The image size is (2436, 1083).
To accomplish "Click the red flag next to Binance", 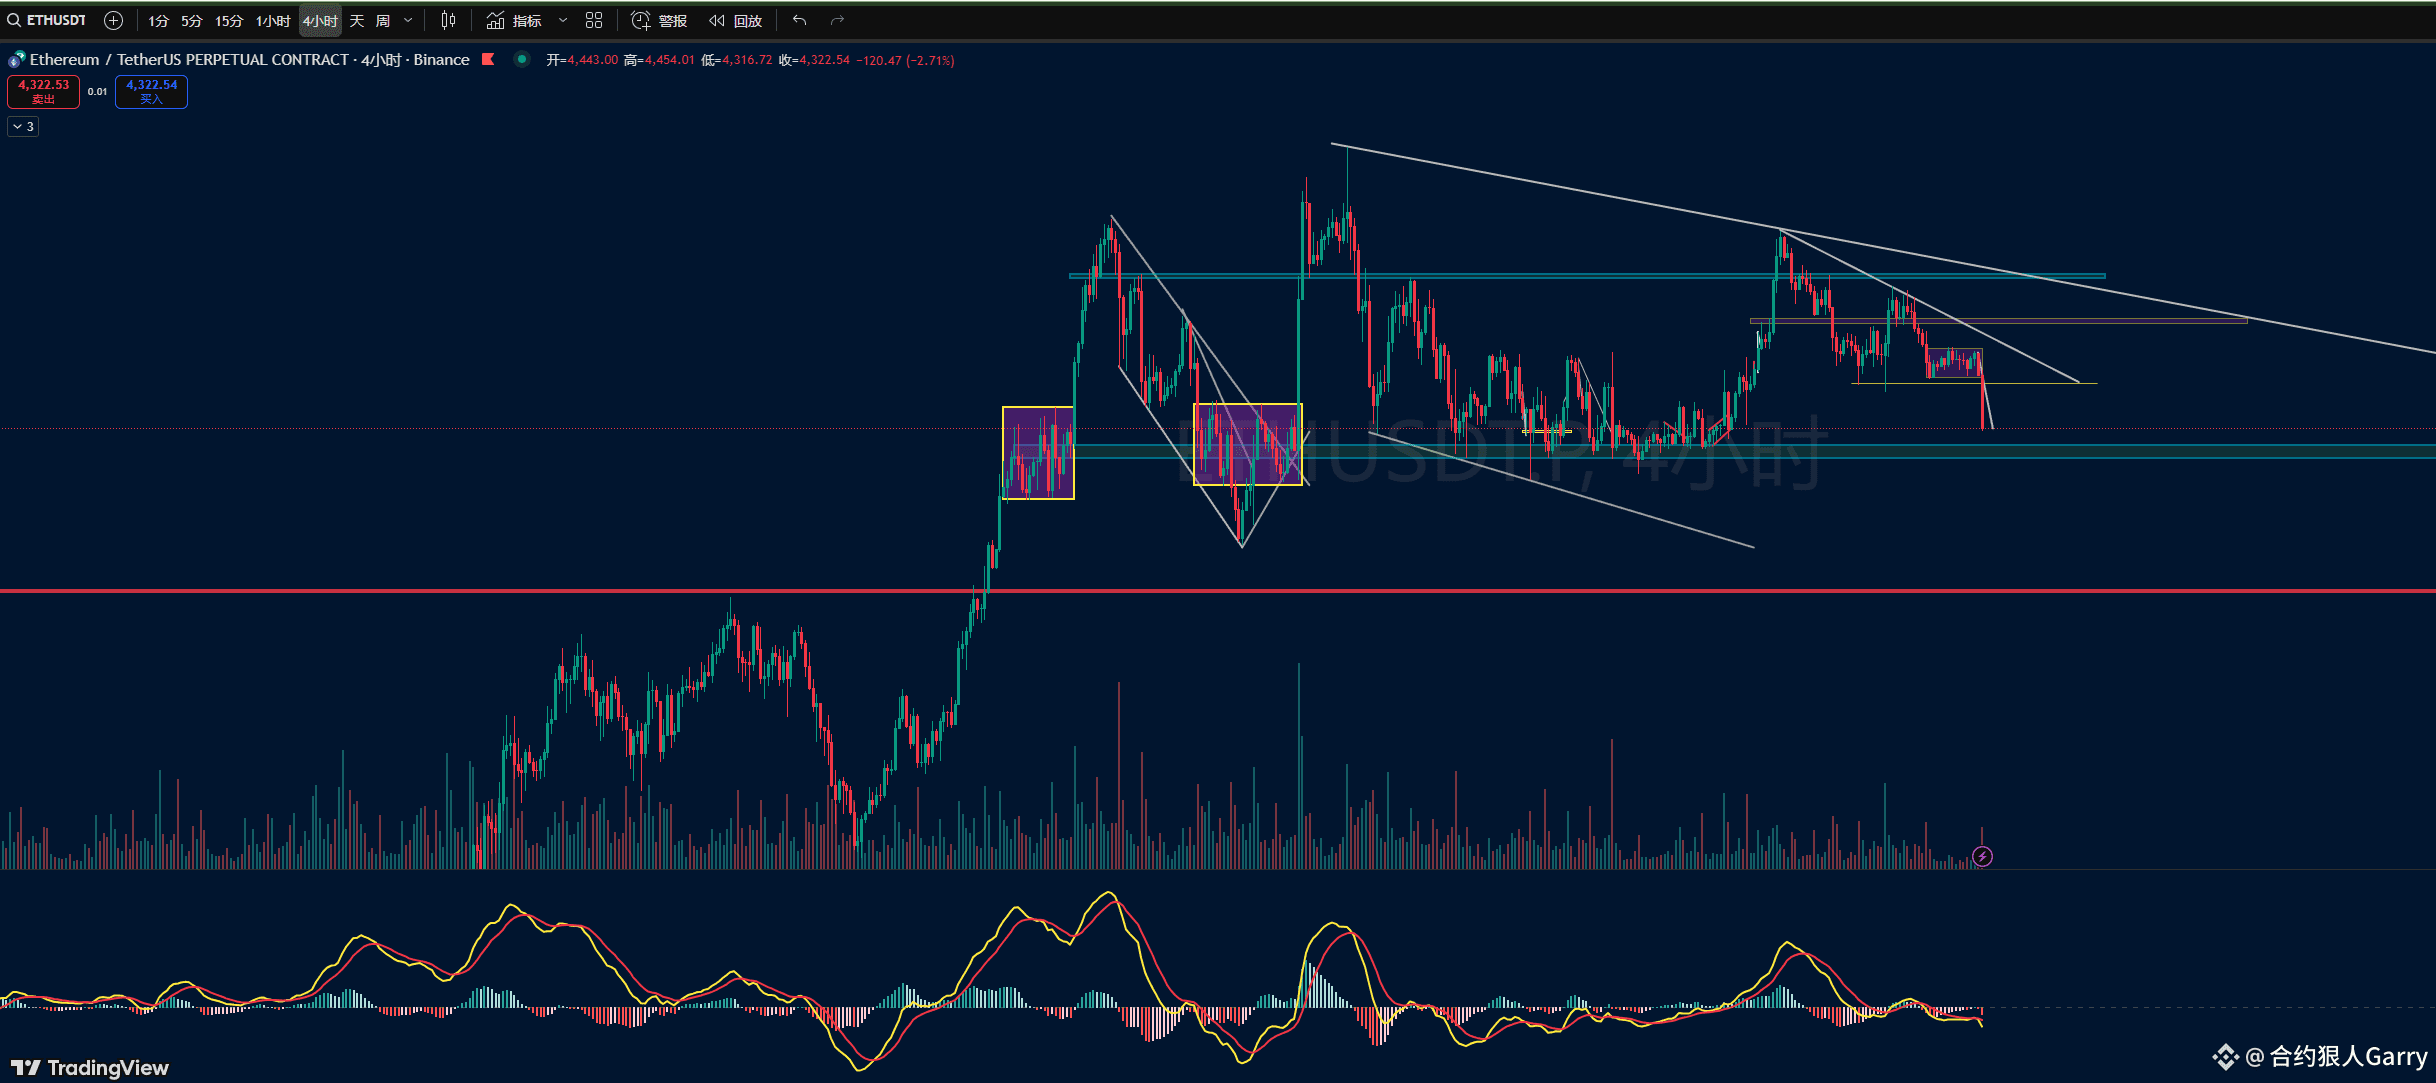I will coord(488,59).
